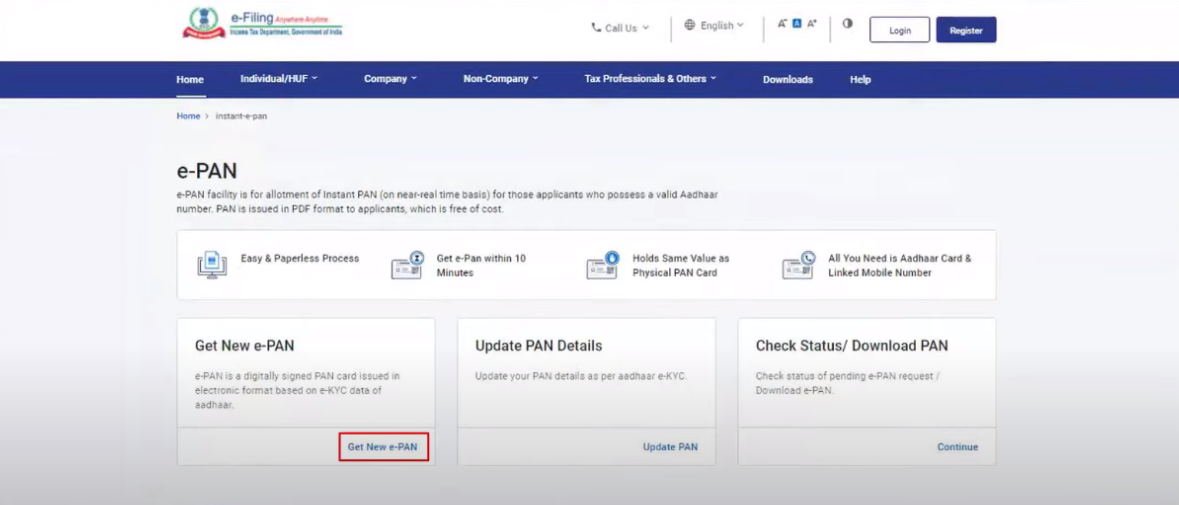The image size is (1179, 505).
Task: Open the Tax Professionals & Others menu
Action: pyautogui.click(x=650, y=79)
